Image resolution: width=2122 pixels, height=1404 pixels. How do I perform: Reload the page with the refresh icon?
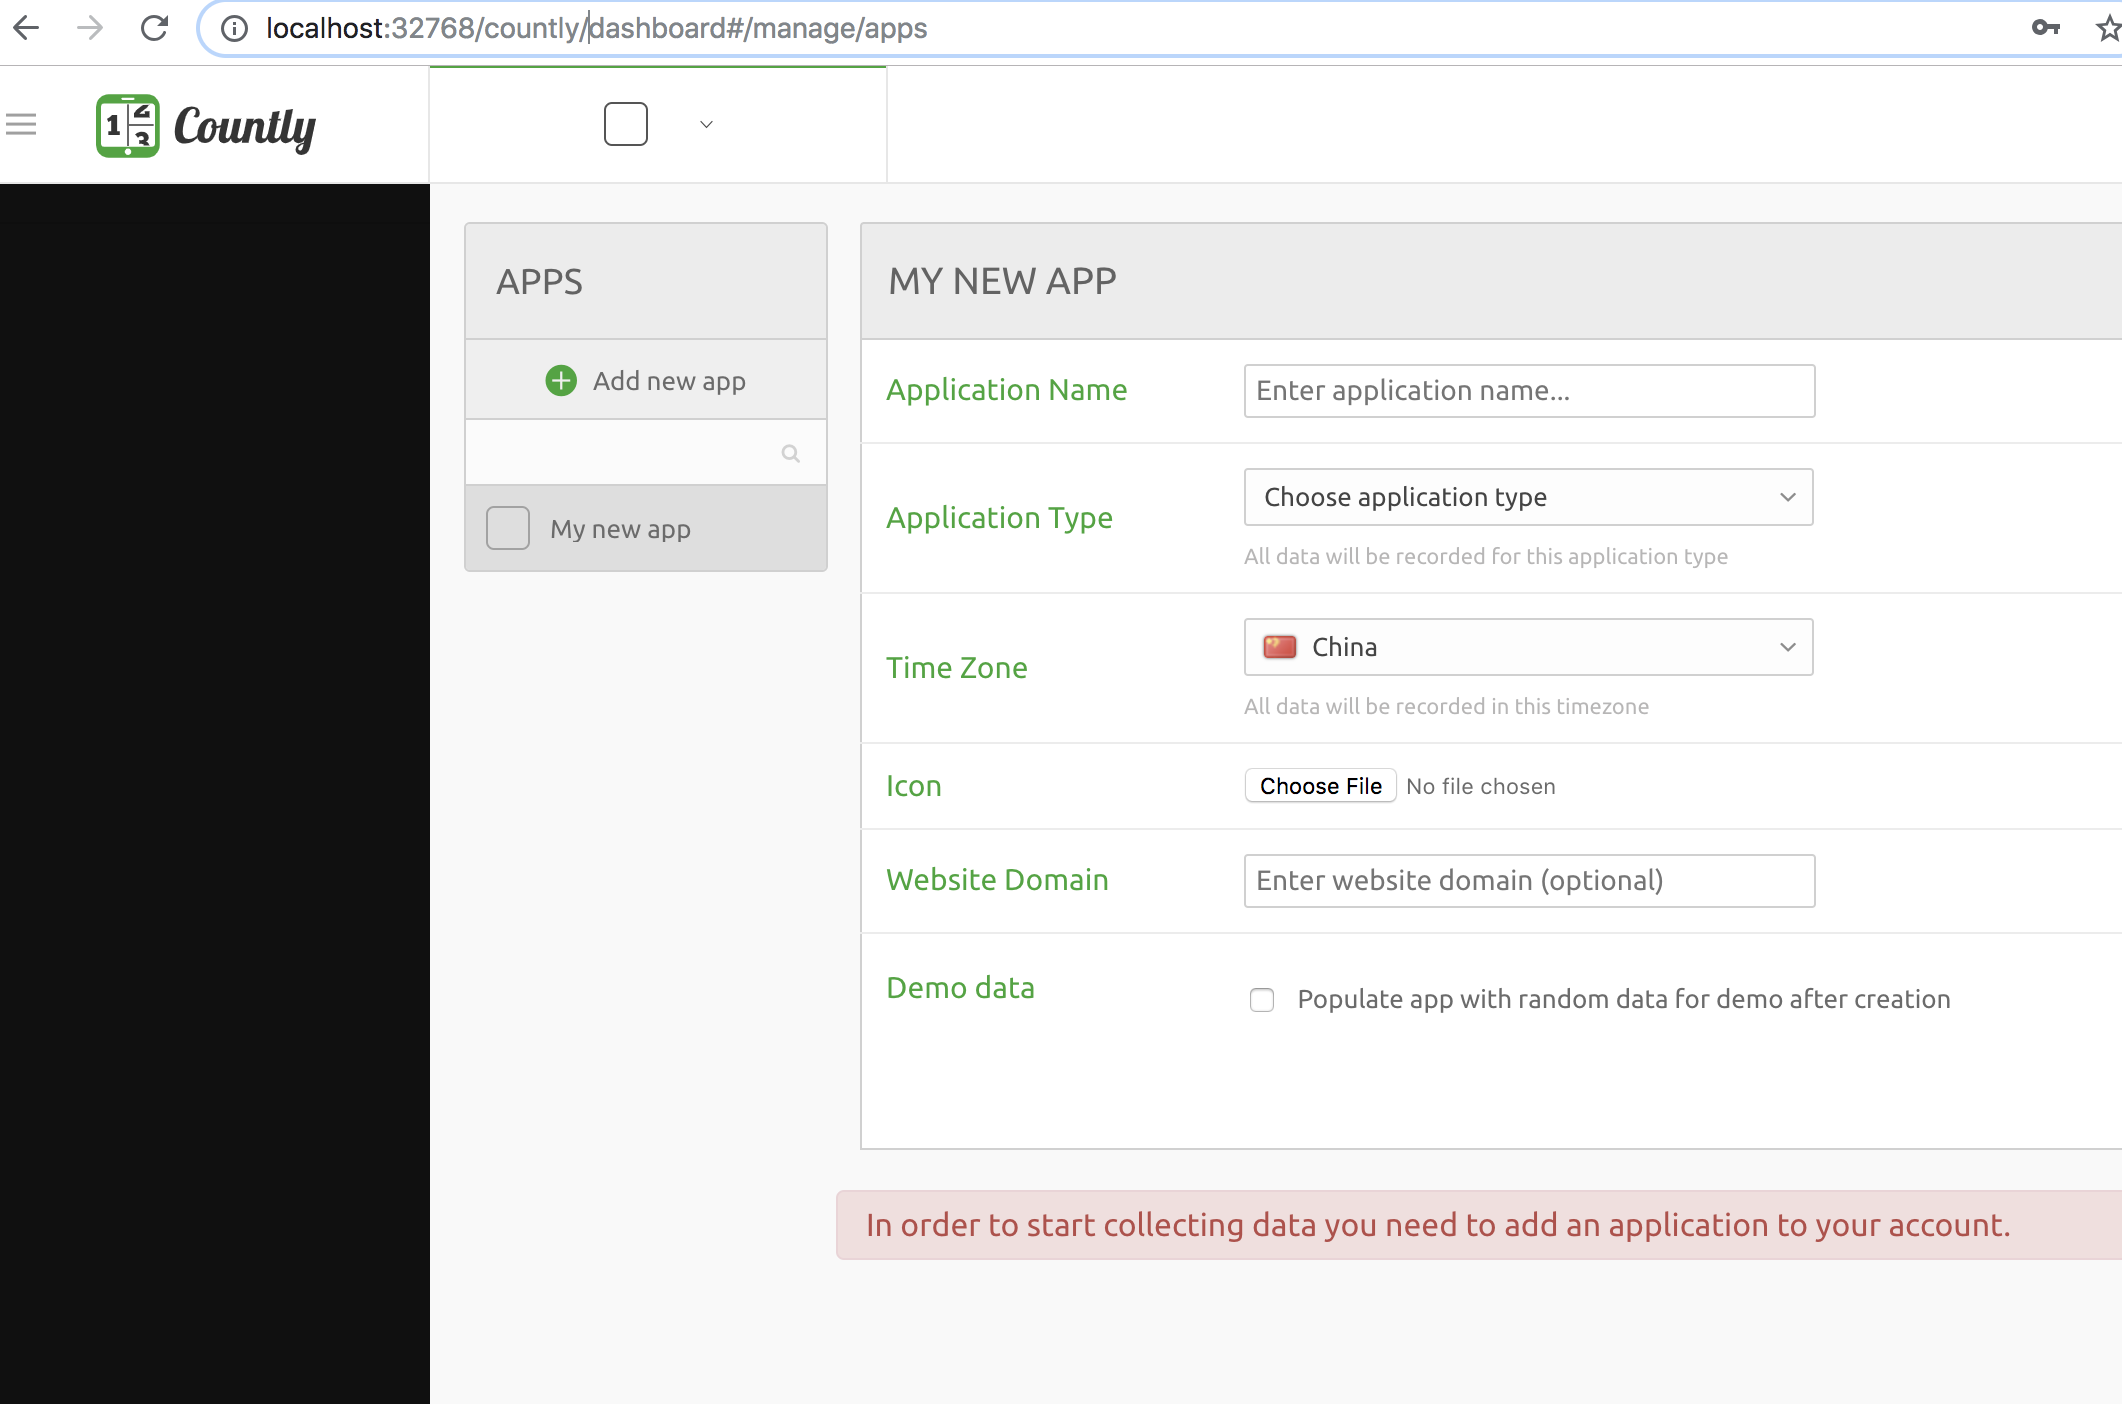pos(154,28)
